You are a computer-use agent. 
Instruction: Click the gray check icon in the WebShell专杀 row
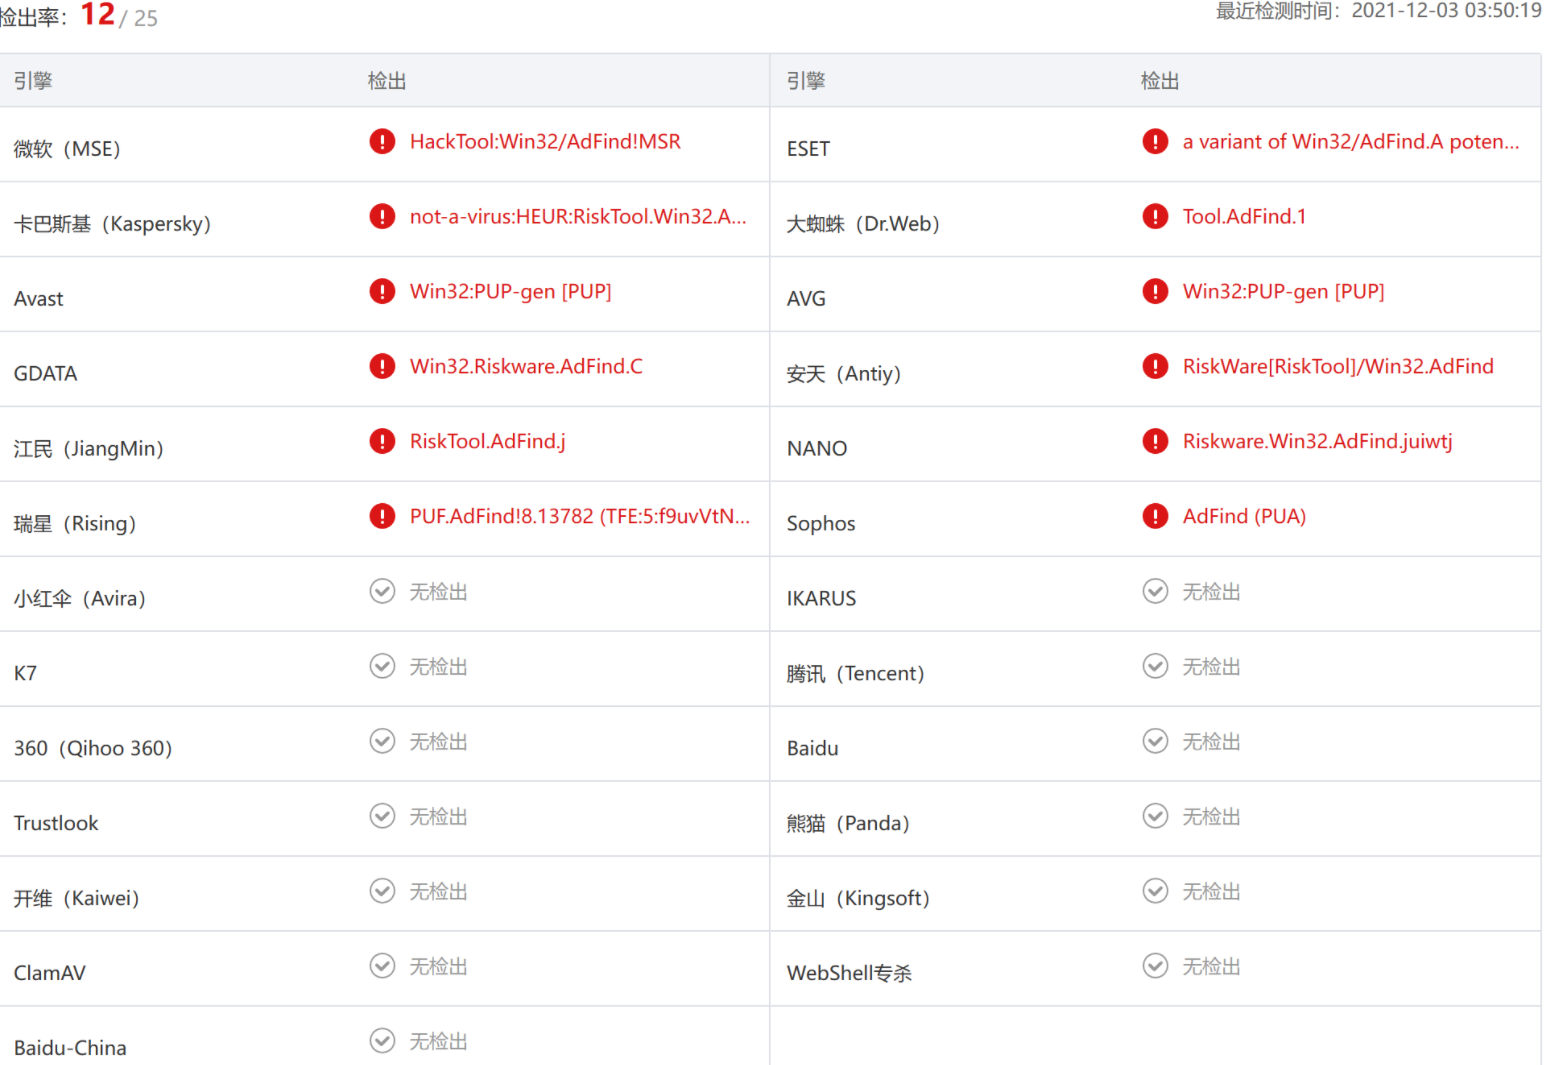(1155, 966)
